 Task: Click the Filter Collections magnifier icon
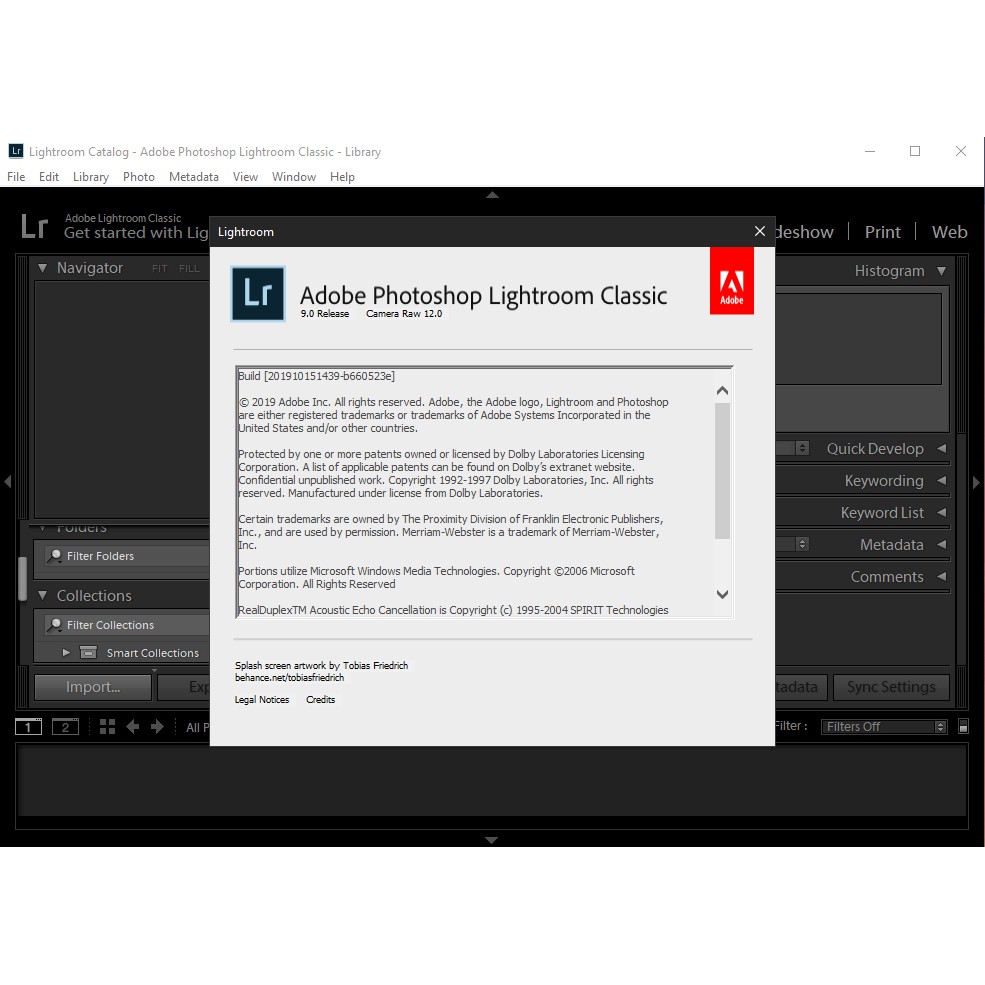pos(55,624)
